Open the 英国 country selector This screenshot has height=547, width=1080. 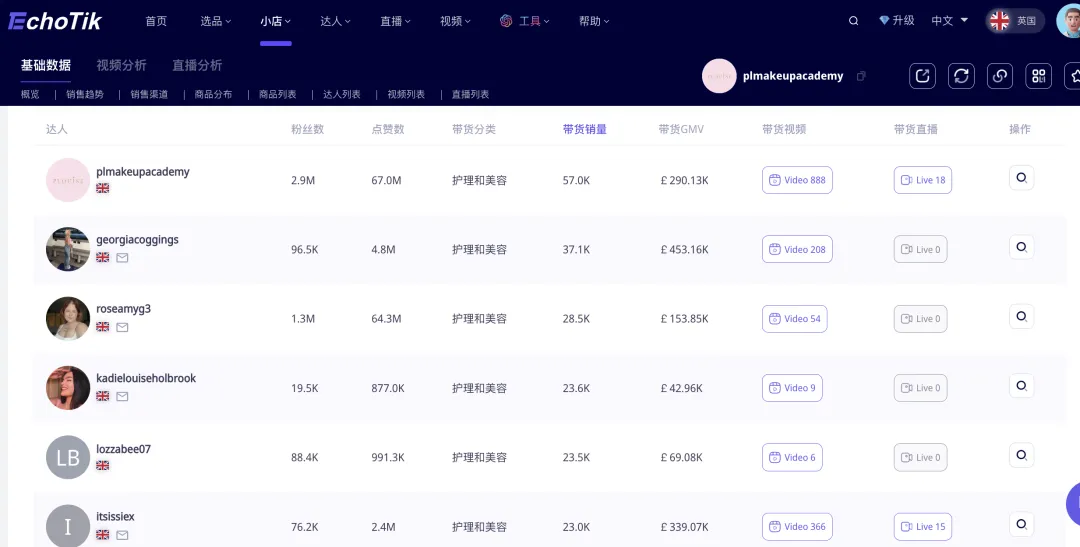pos(1014,21)
